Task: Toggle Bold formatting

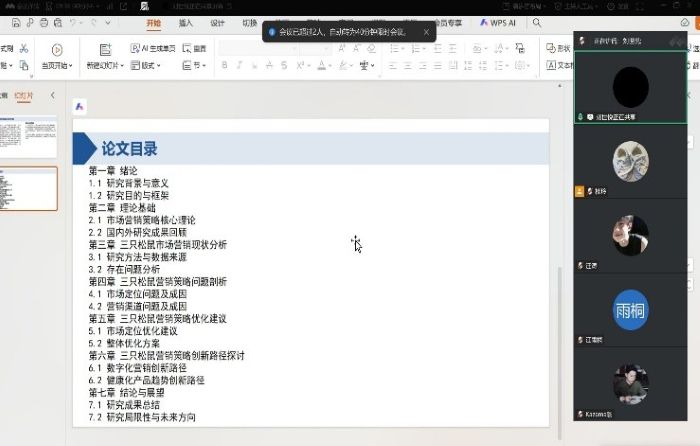Action: coord(224,66)
